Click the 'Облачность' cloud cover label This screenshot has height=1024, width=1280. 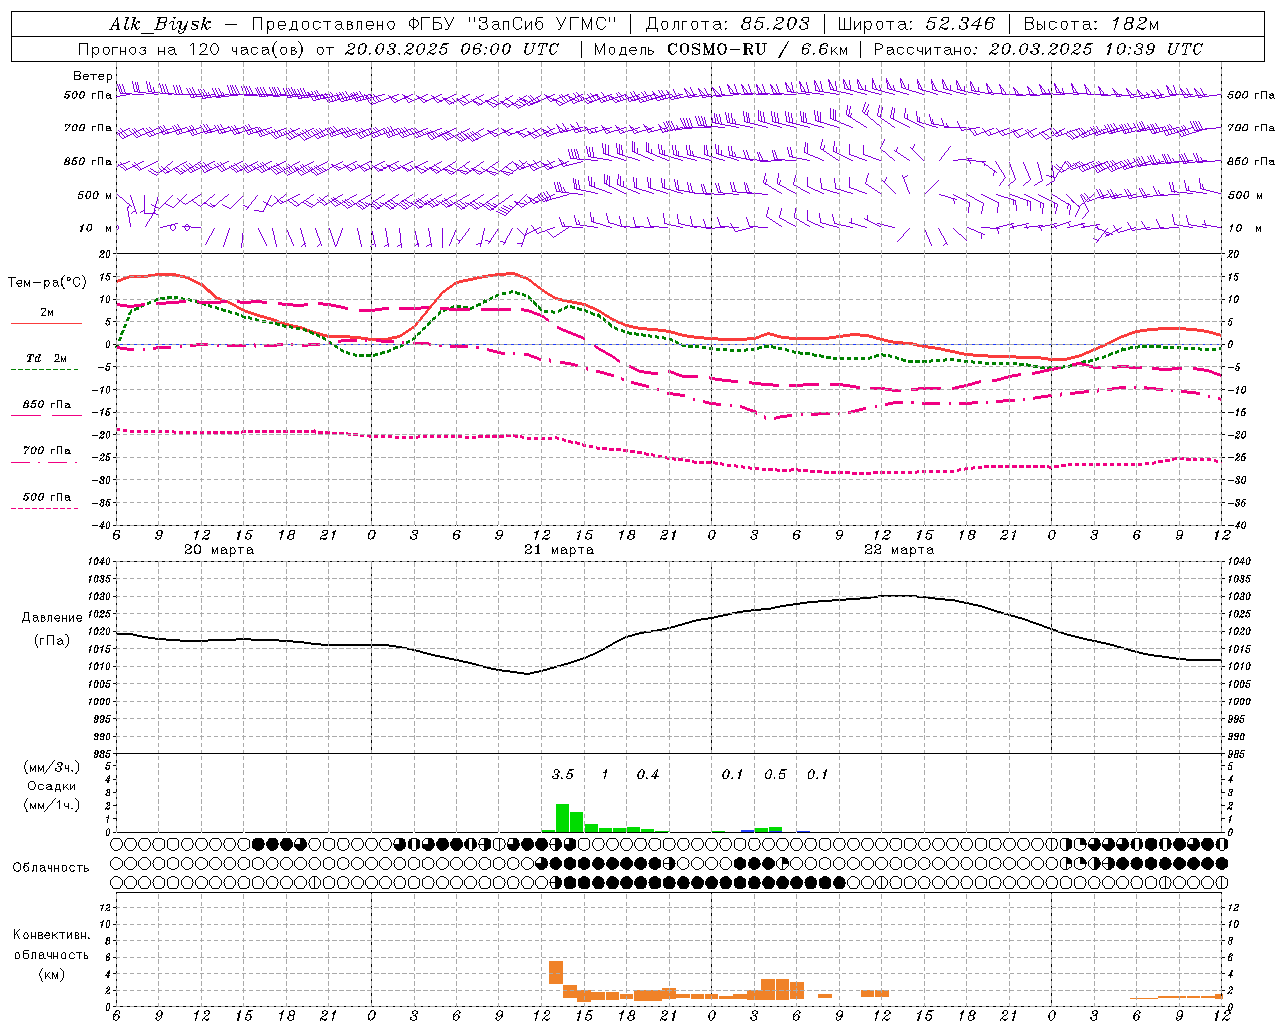tap(51, 868)
